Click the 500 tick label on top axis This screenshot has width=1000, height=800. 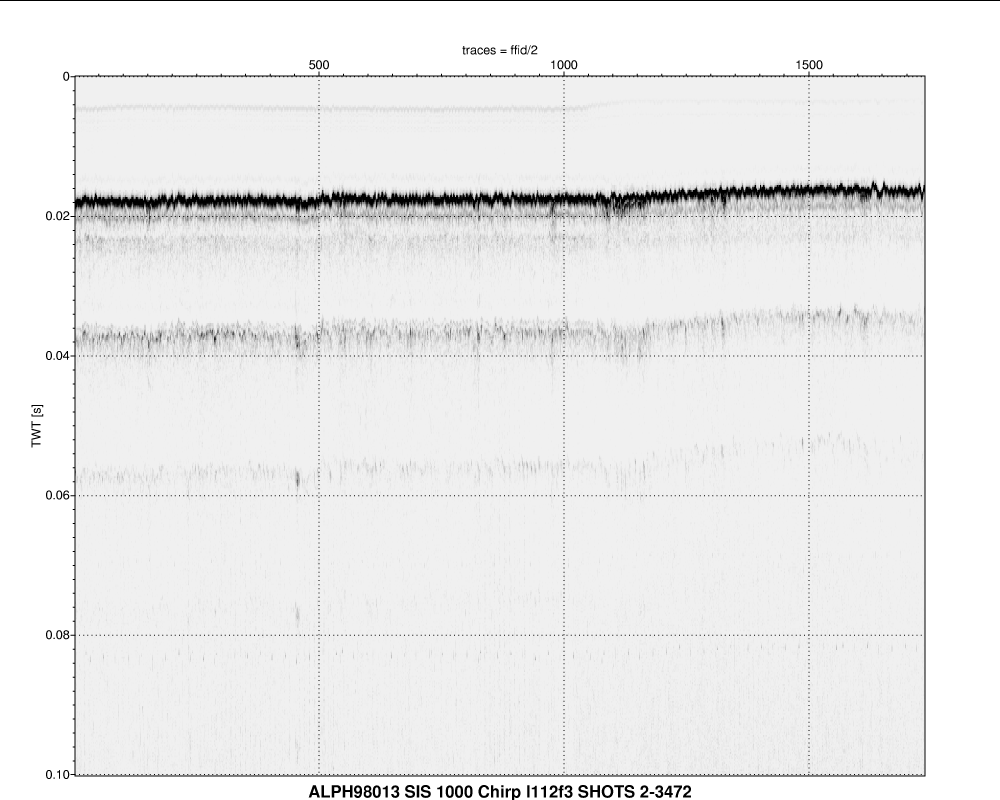coord(319,65)
